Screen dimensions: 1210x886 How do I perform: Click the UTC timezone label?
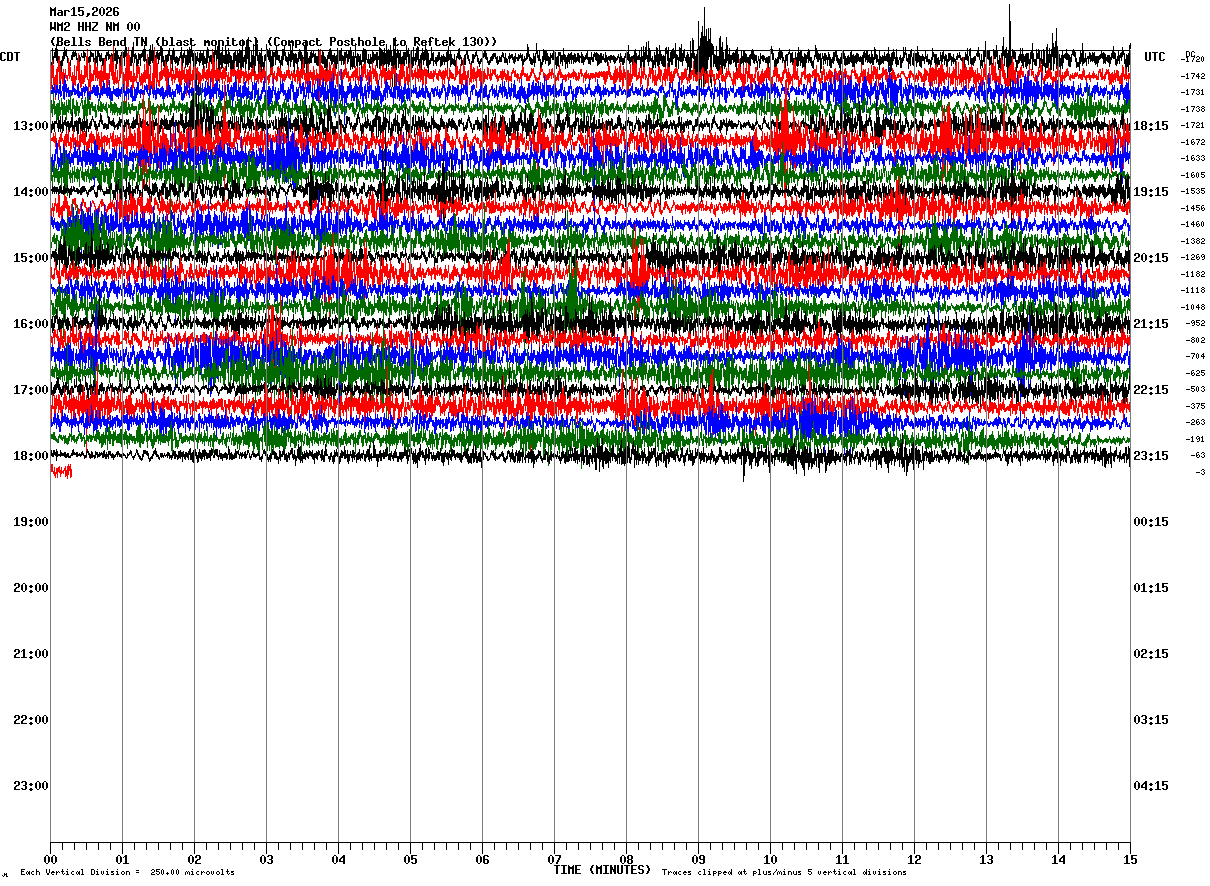pos(1155,57)
